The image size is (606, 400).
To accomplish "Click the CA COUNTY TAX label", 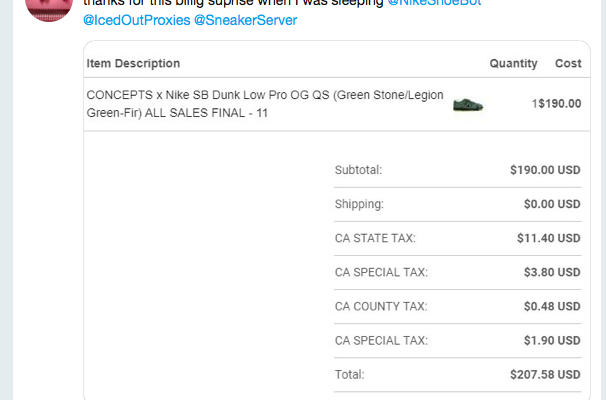I will (x=381, y=306).
